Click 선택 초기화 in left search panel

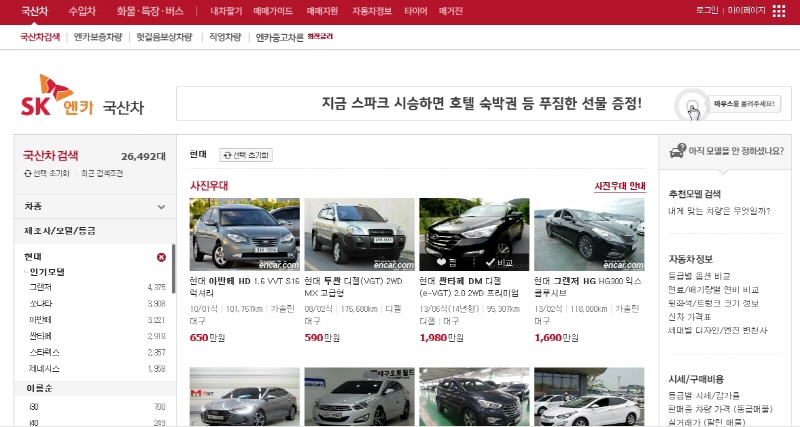click(x=46, y=173)
